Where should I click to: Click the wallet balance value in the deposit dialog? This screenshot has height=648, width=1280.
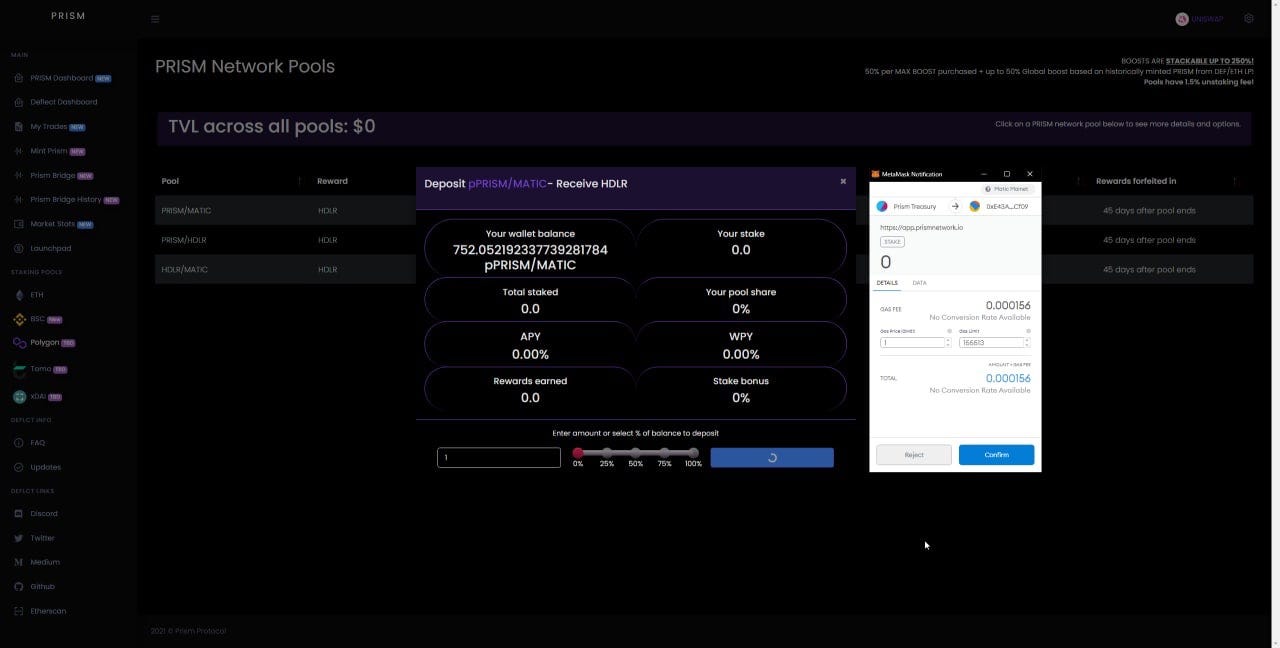pyautogui.click(x=530, y=257)
